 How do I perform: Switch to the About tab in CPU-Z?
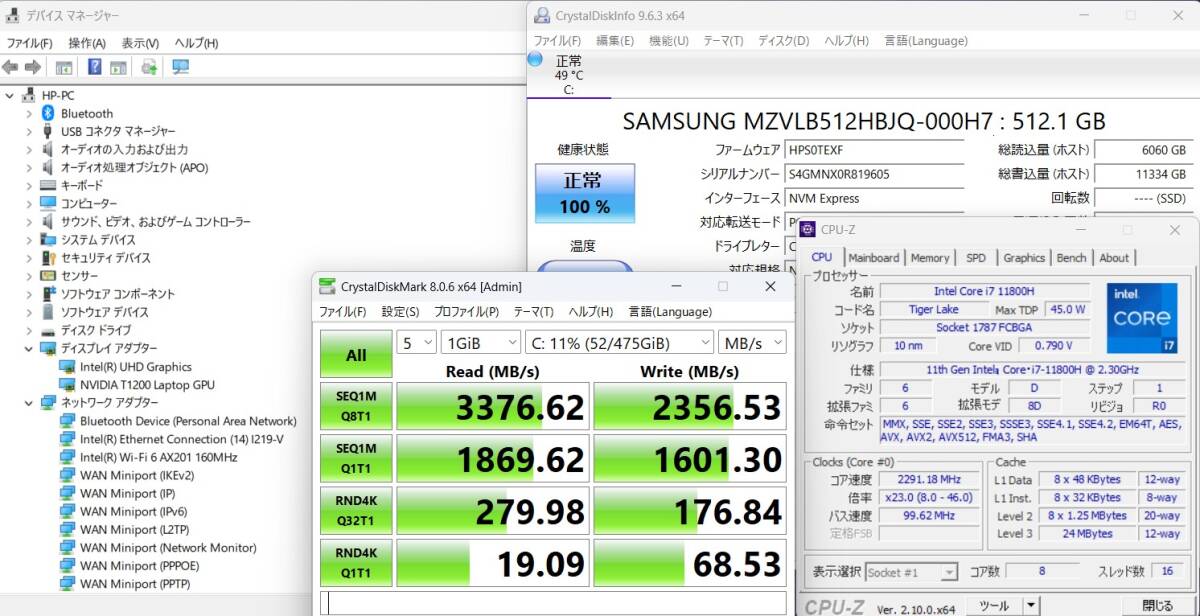1114,258
